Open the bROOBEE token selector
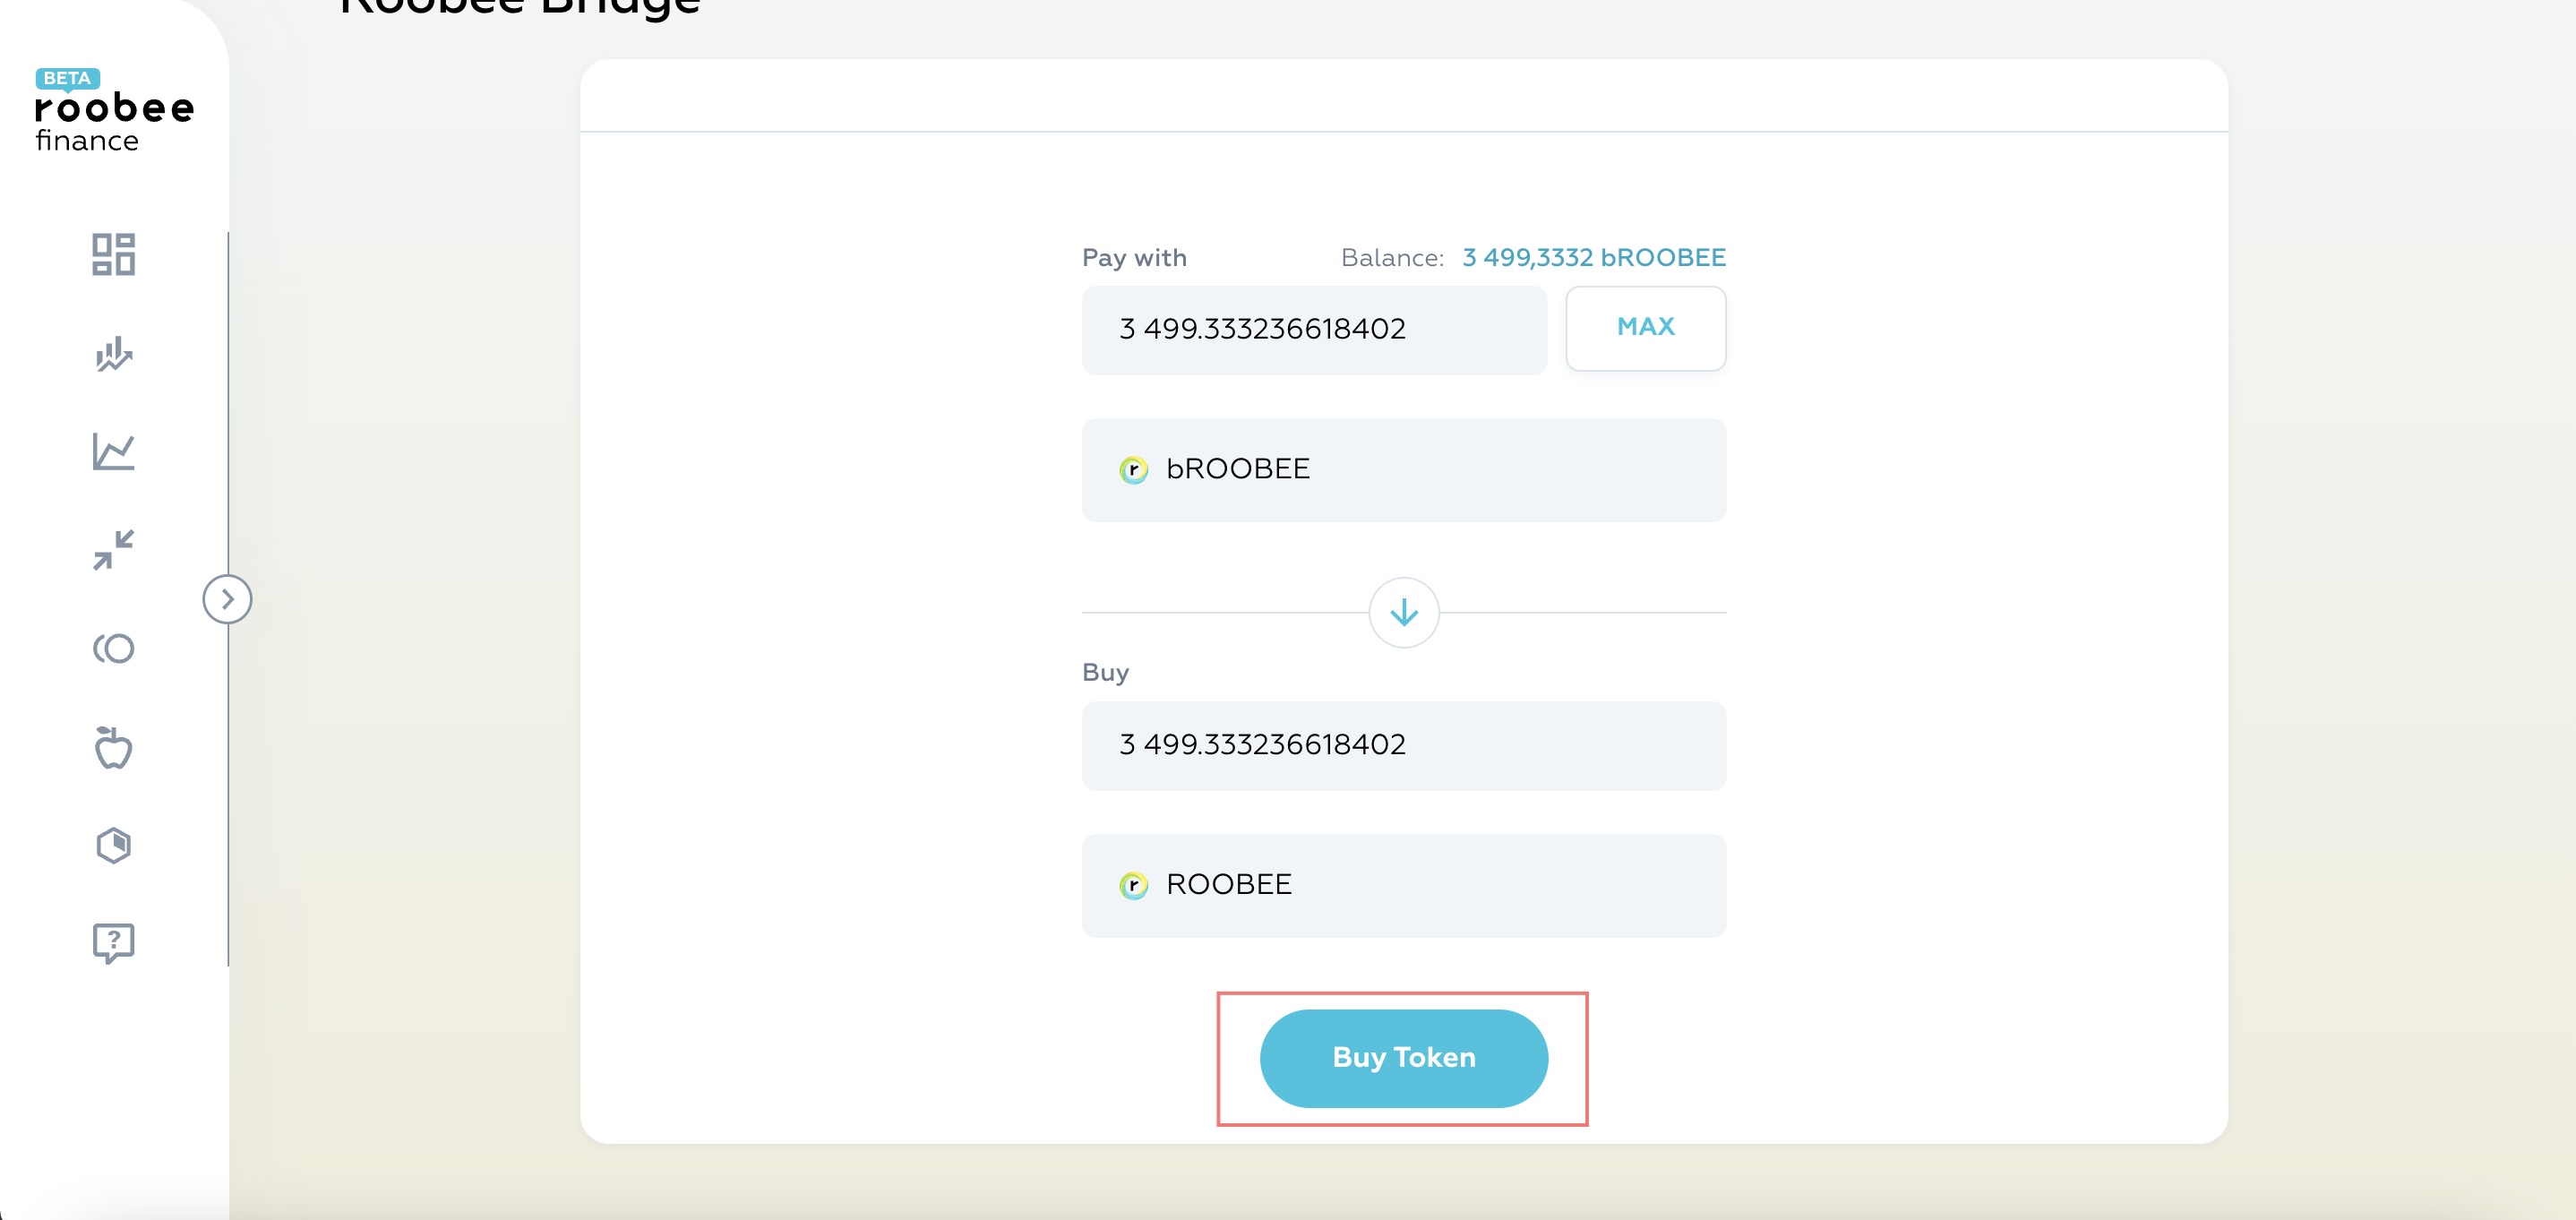Screen dimensions: 2576x1220 pyautogui.click(x=1403, y=470)
